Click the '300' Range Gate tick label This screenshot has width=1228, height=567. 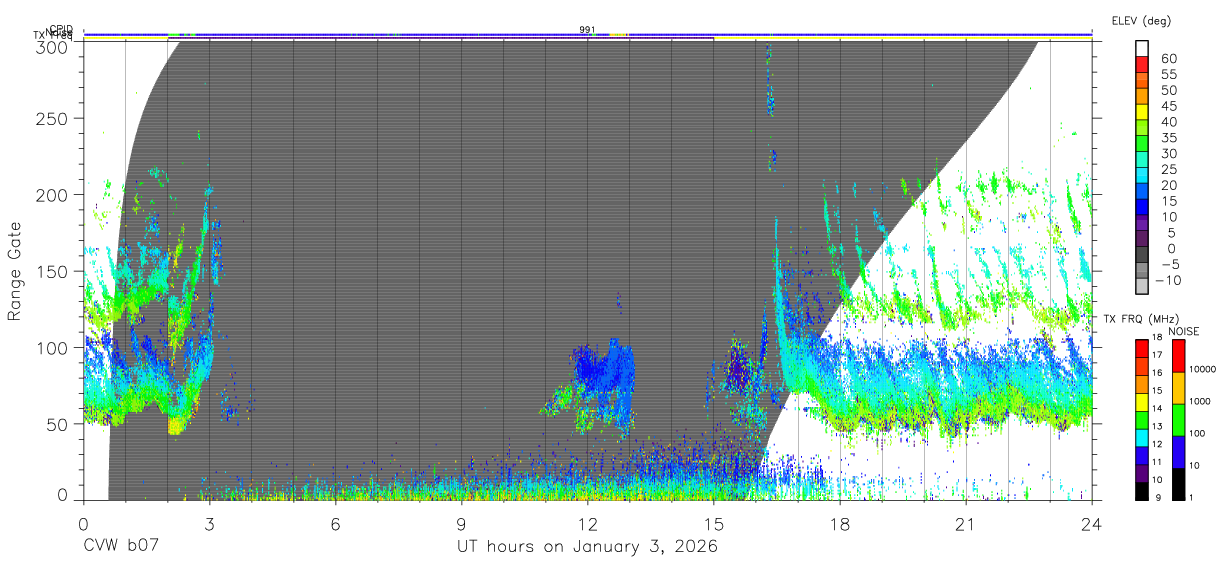52,47
